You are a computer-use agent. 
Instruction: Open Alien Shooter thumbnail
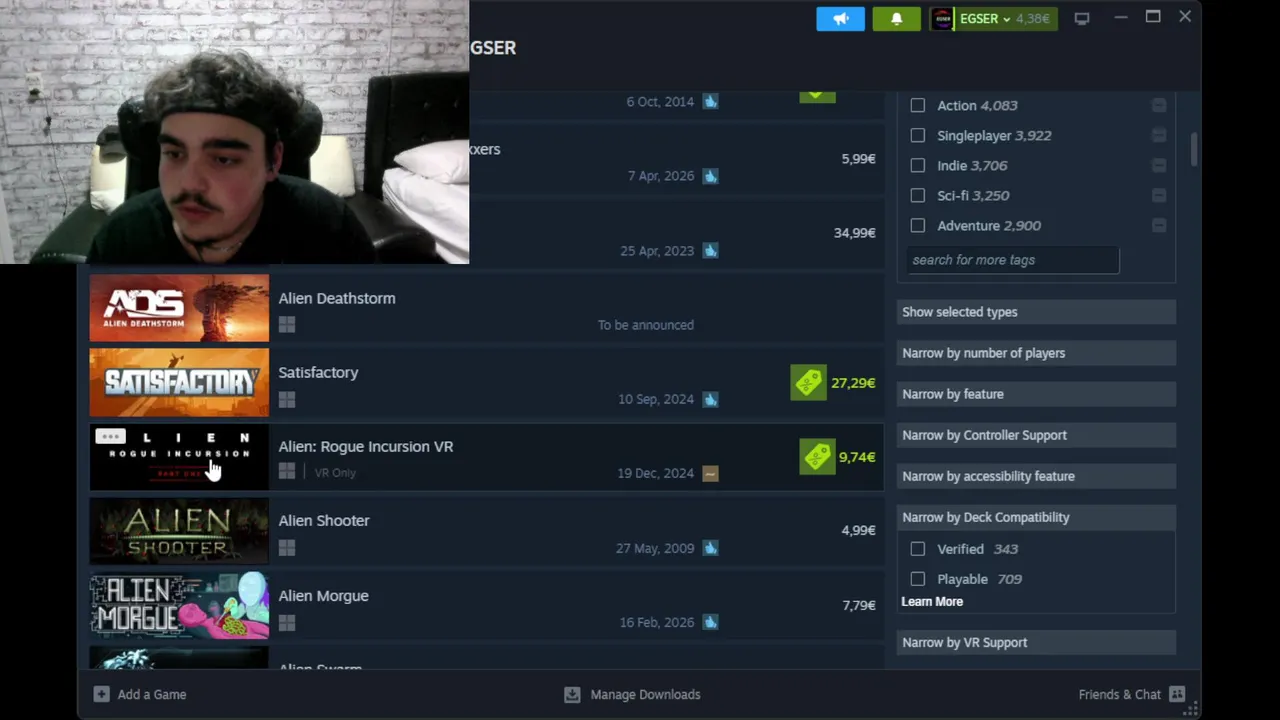(x=179, y=531)
